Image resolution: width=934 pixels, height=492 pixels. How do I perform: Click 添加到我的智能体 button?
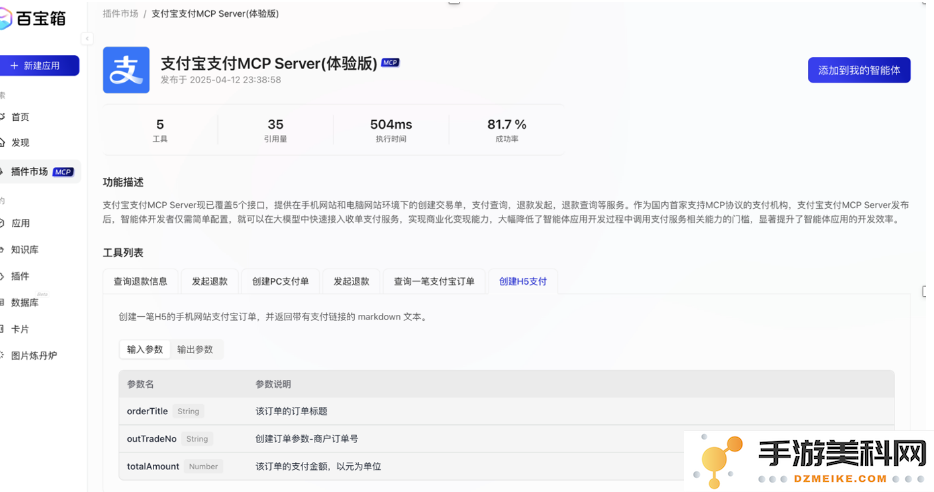859,70
